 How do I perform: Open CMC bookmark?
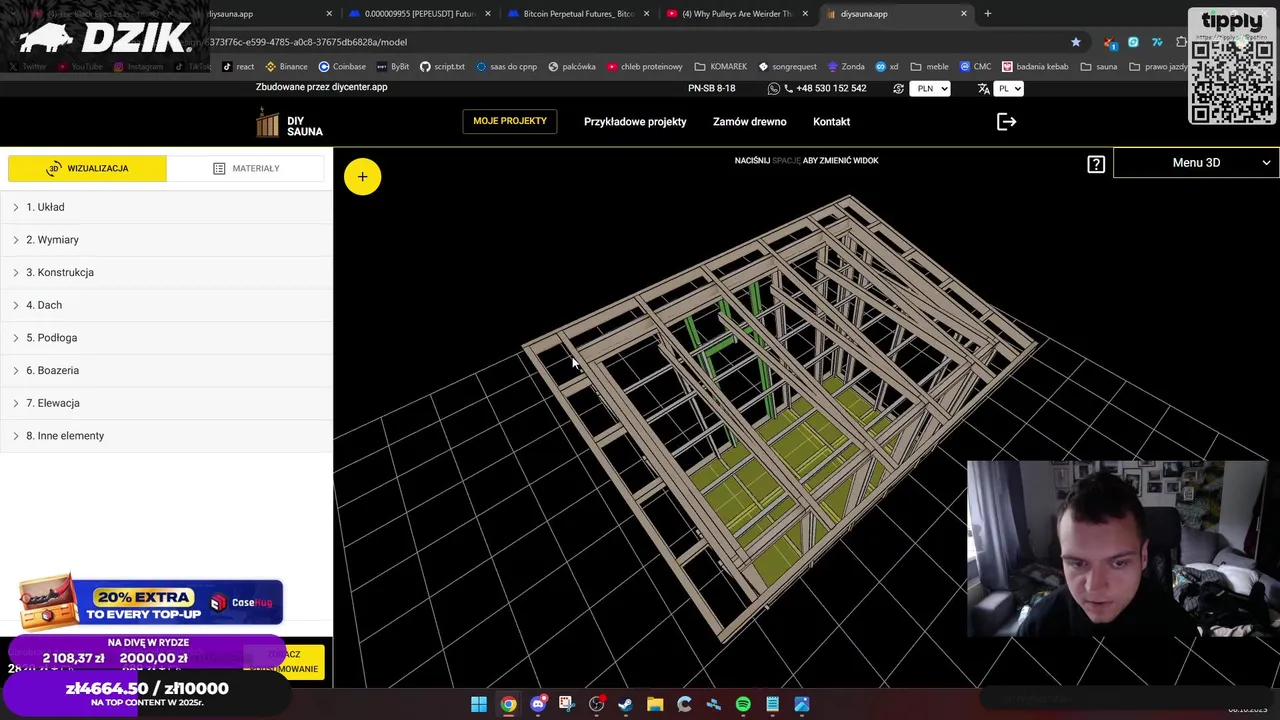point(975,67)
